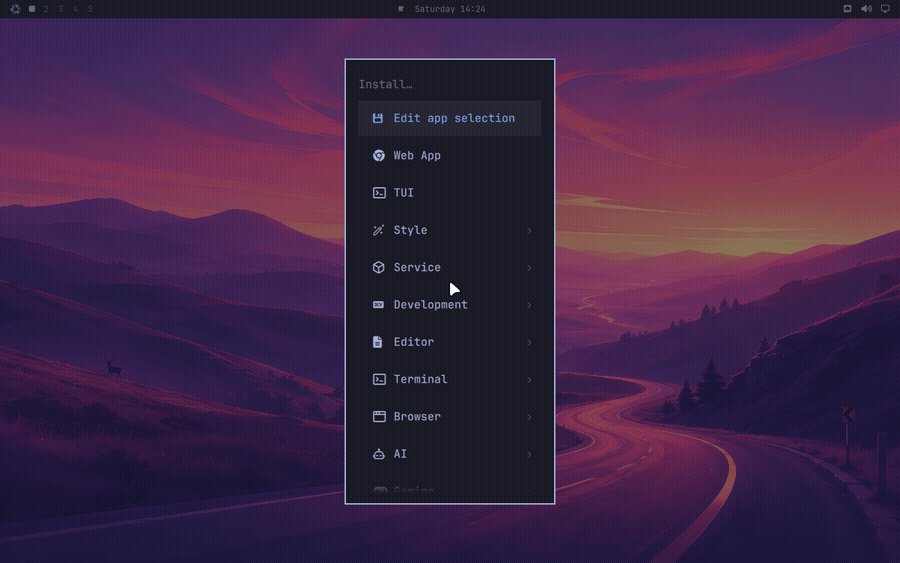
Task: Choose the TUI menu entry
Action: point(449,193)
